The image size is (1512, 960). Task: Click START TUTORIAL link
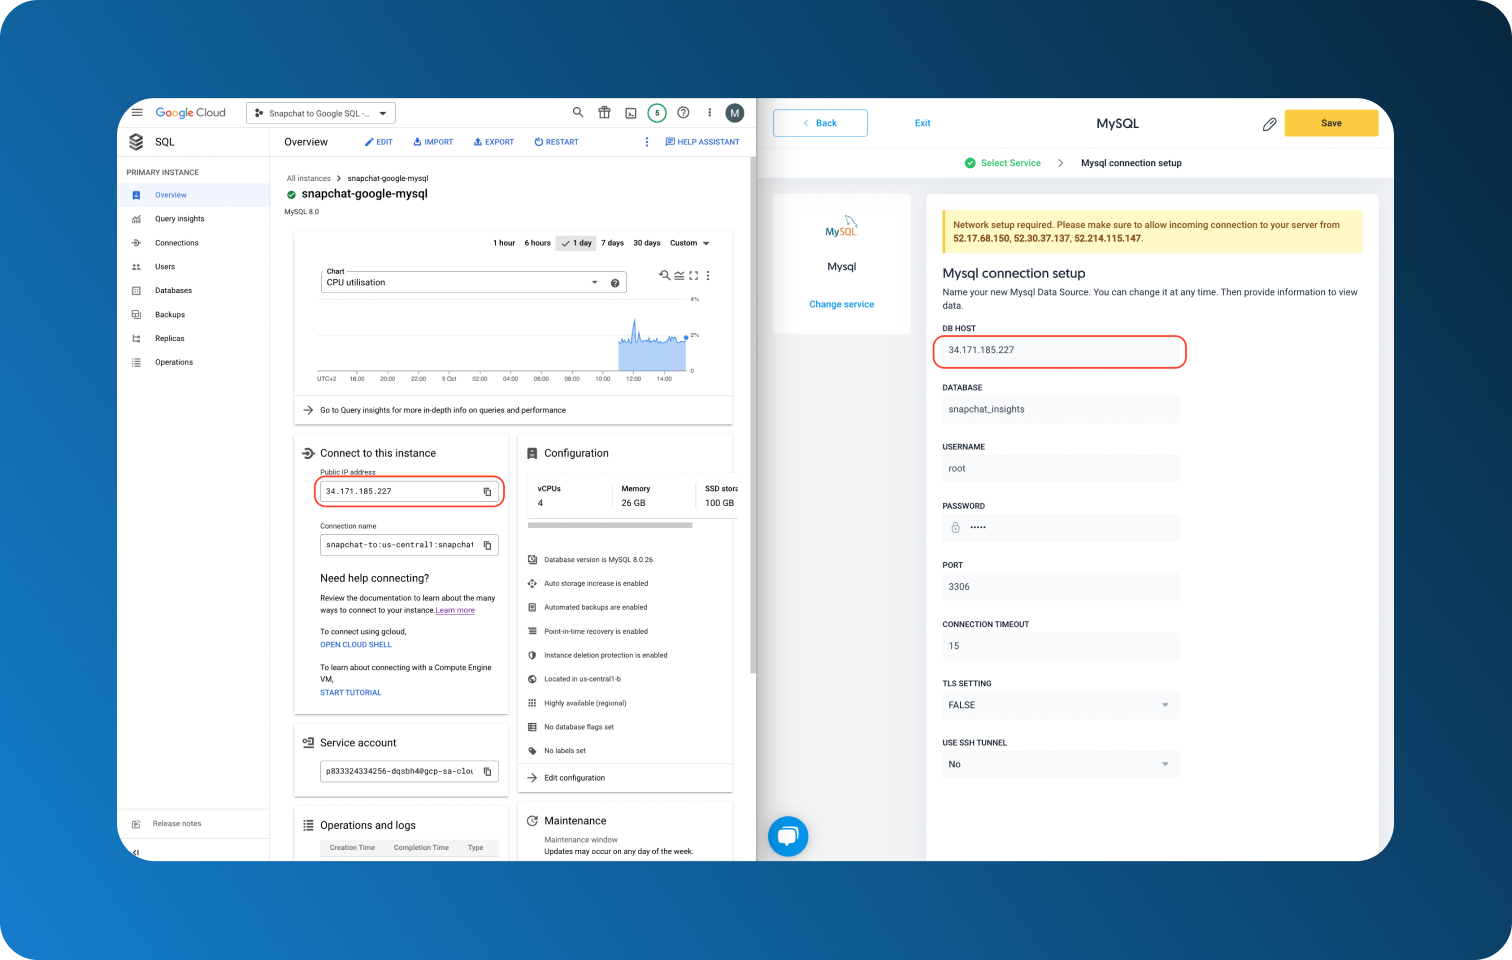(351, 693)
